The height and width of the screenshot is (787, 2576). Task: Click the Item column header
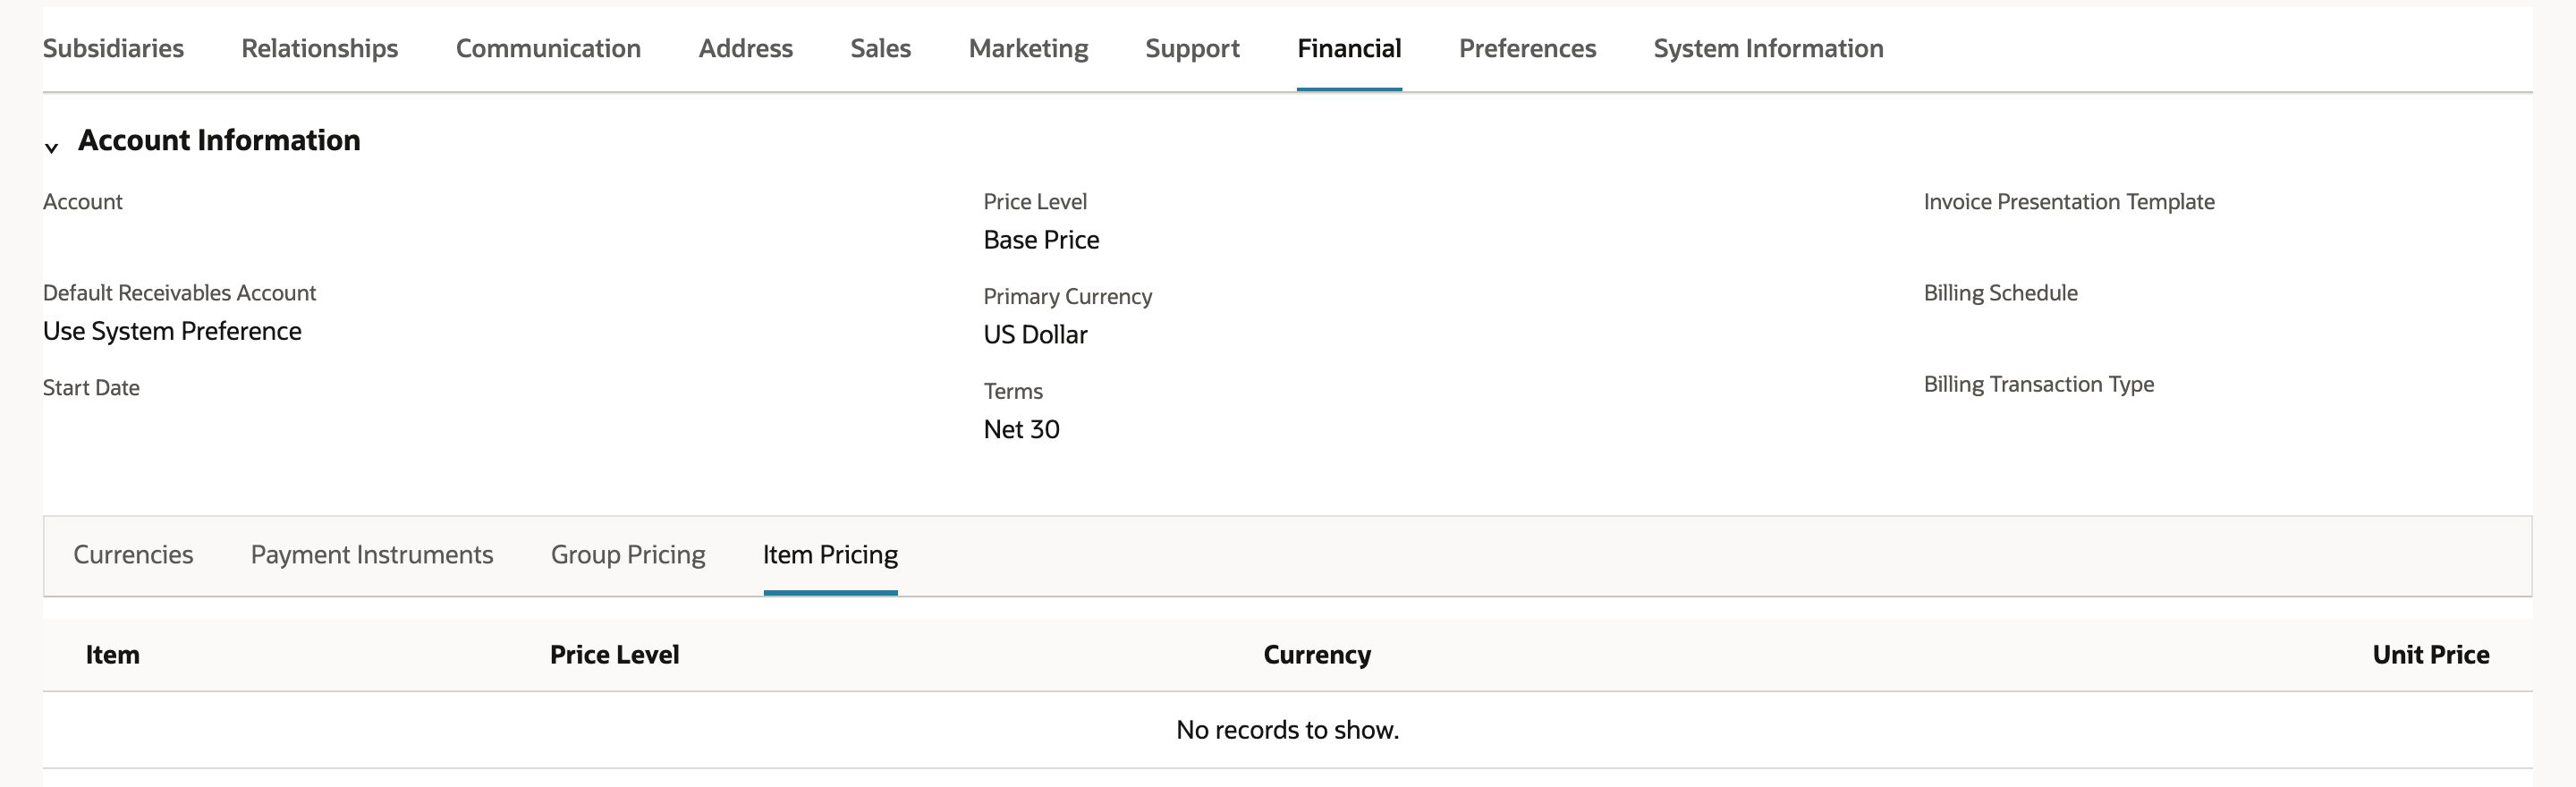point(112,654)
